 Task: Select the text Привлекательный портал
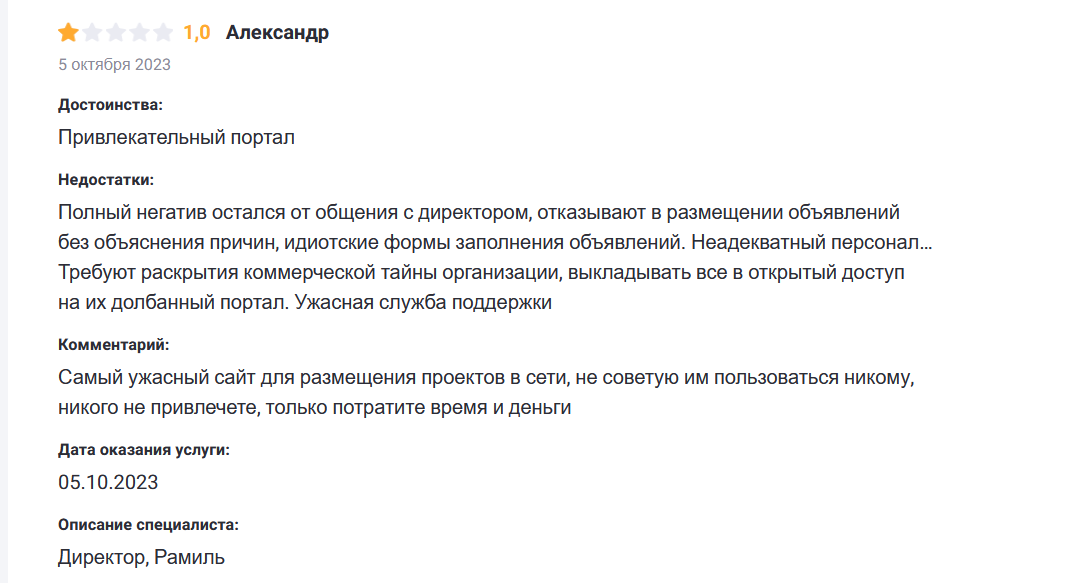coord(176,137)
